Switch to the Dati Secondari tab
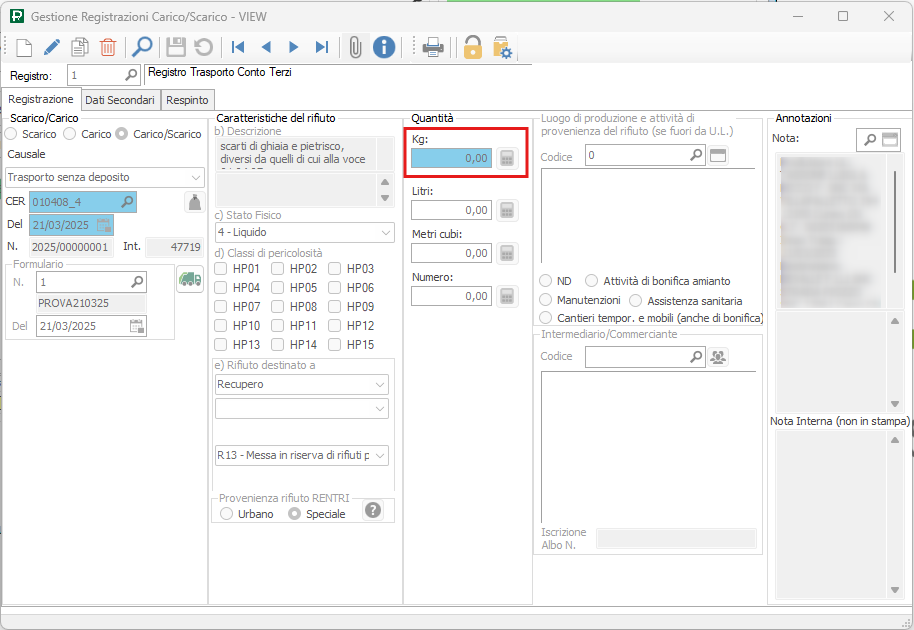914x630 pixels. pos(119,100)
